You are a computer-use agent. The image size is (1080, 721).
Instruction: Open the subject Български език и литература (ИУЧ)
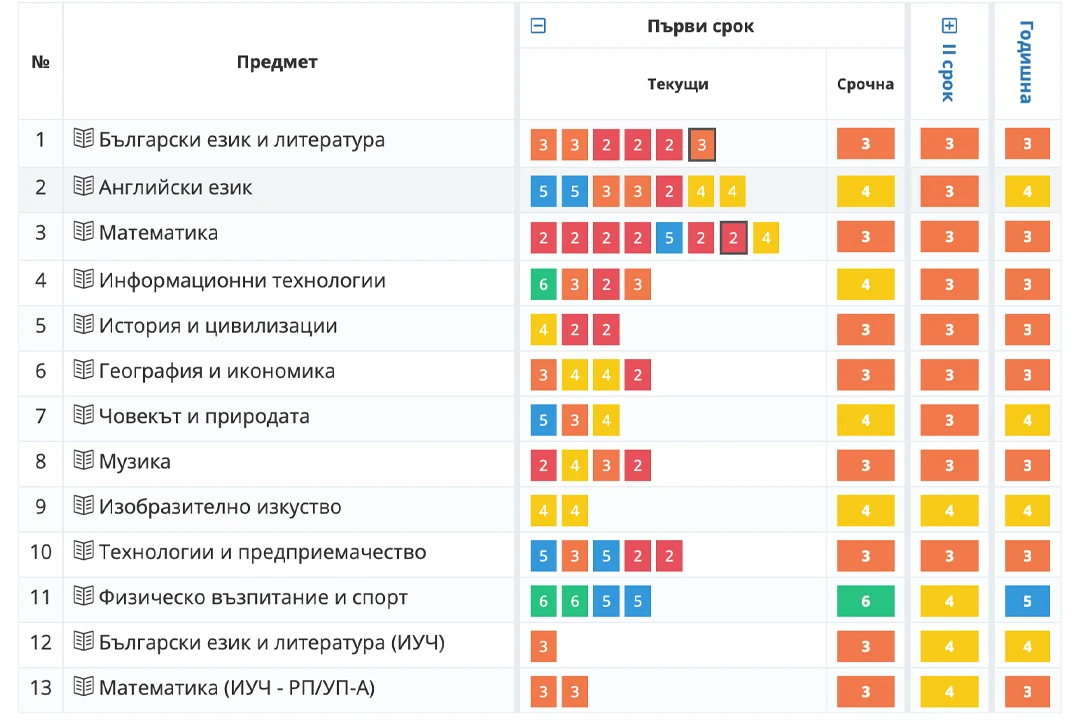[x=271, y=642]
